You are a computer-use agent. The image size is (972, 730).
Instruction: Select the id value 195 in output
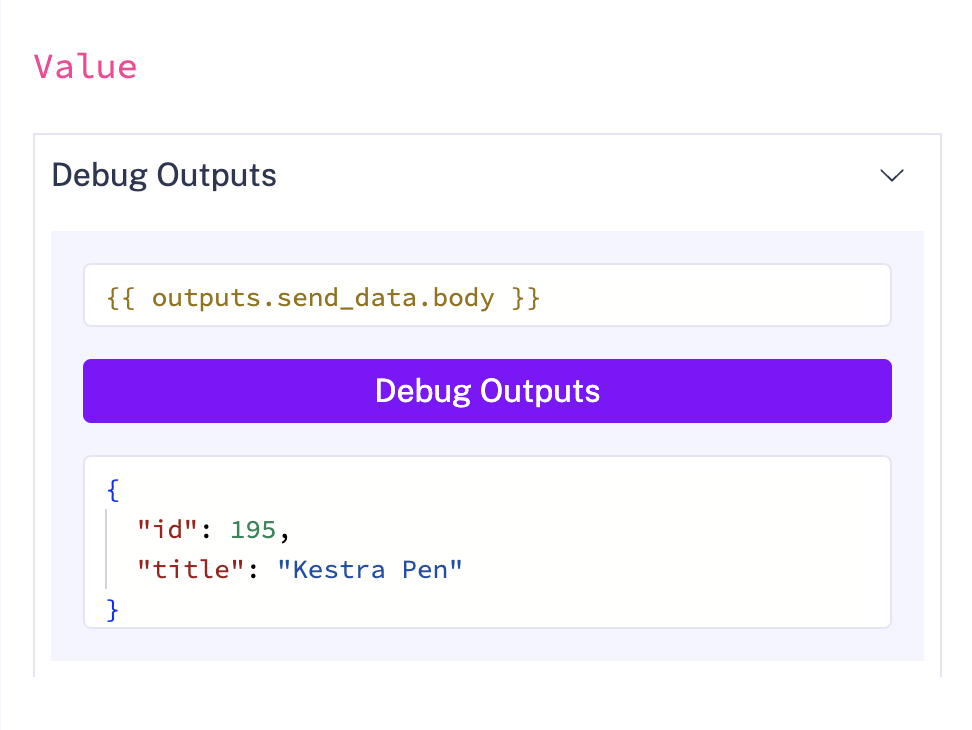point(253,529)
